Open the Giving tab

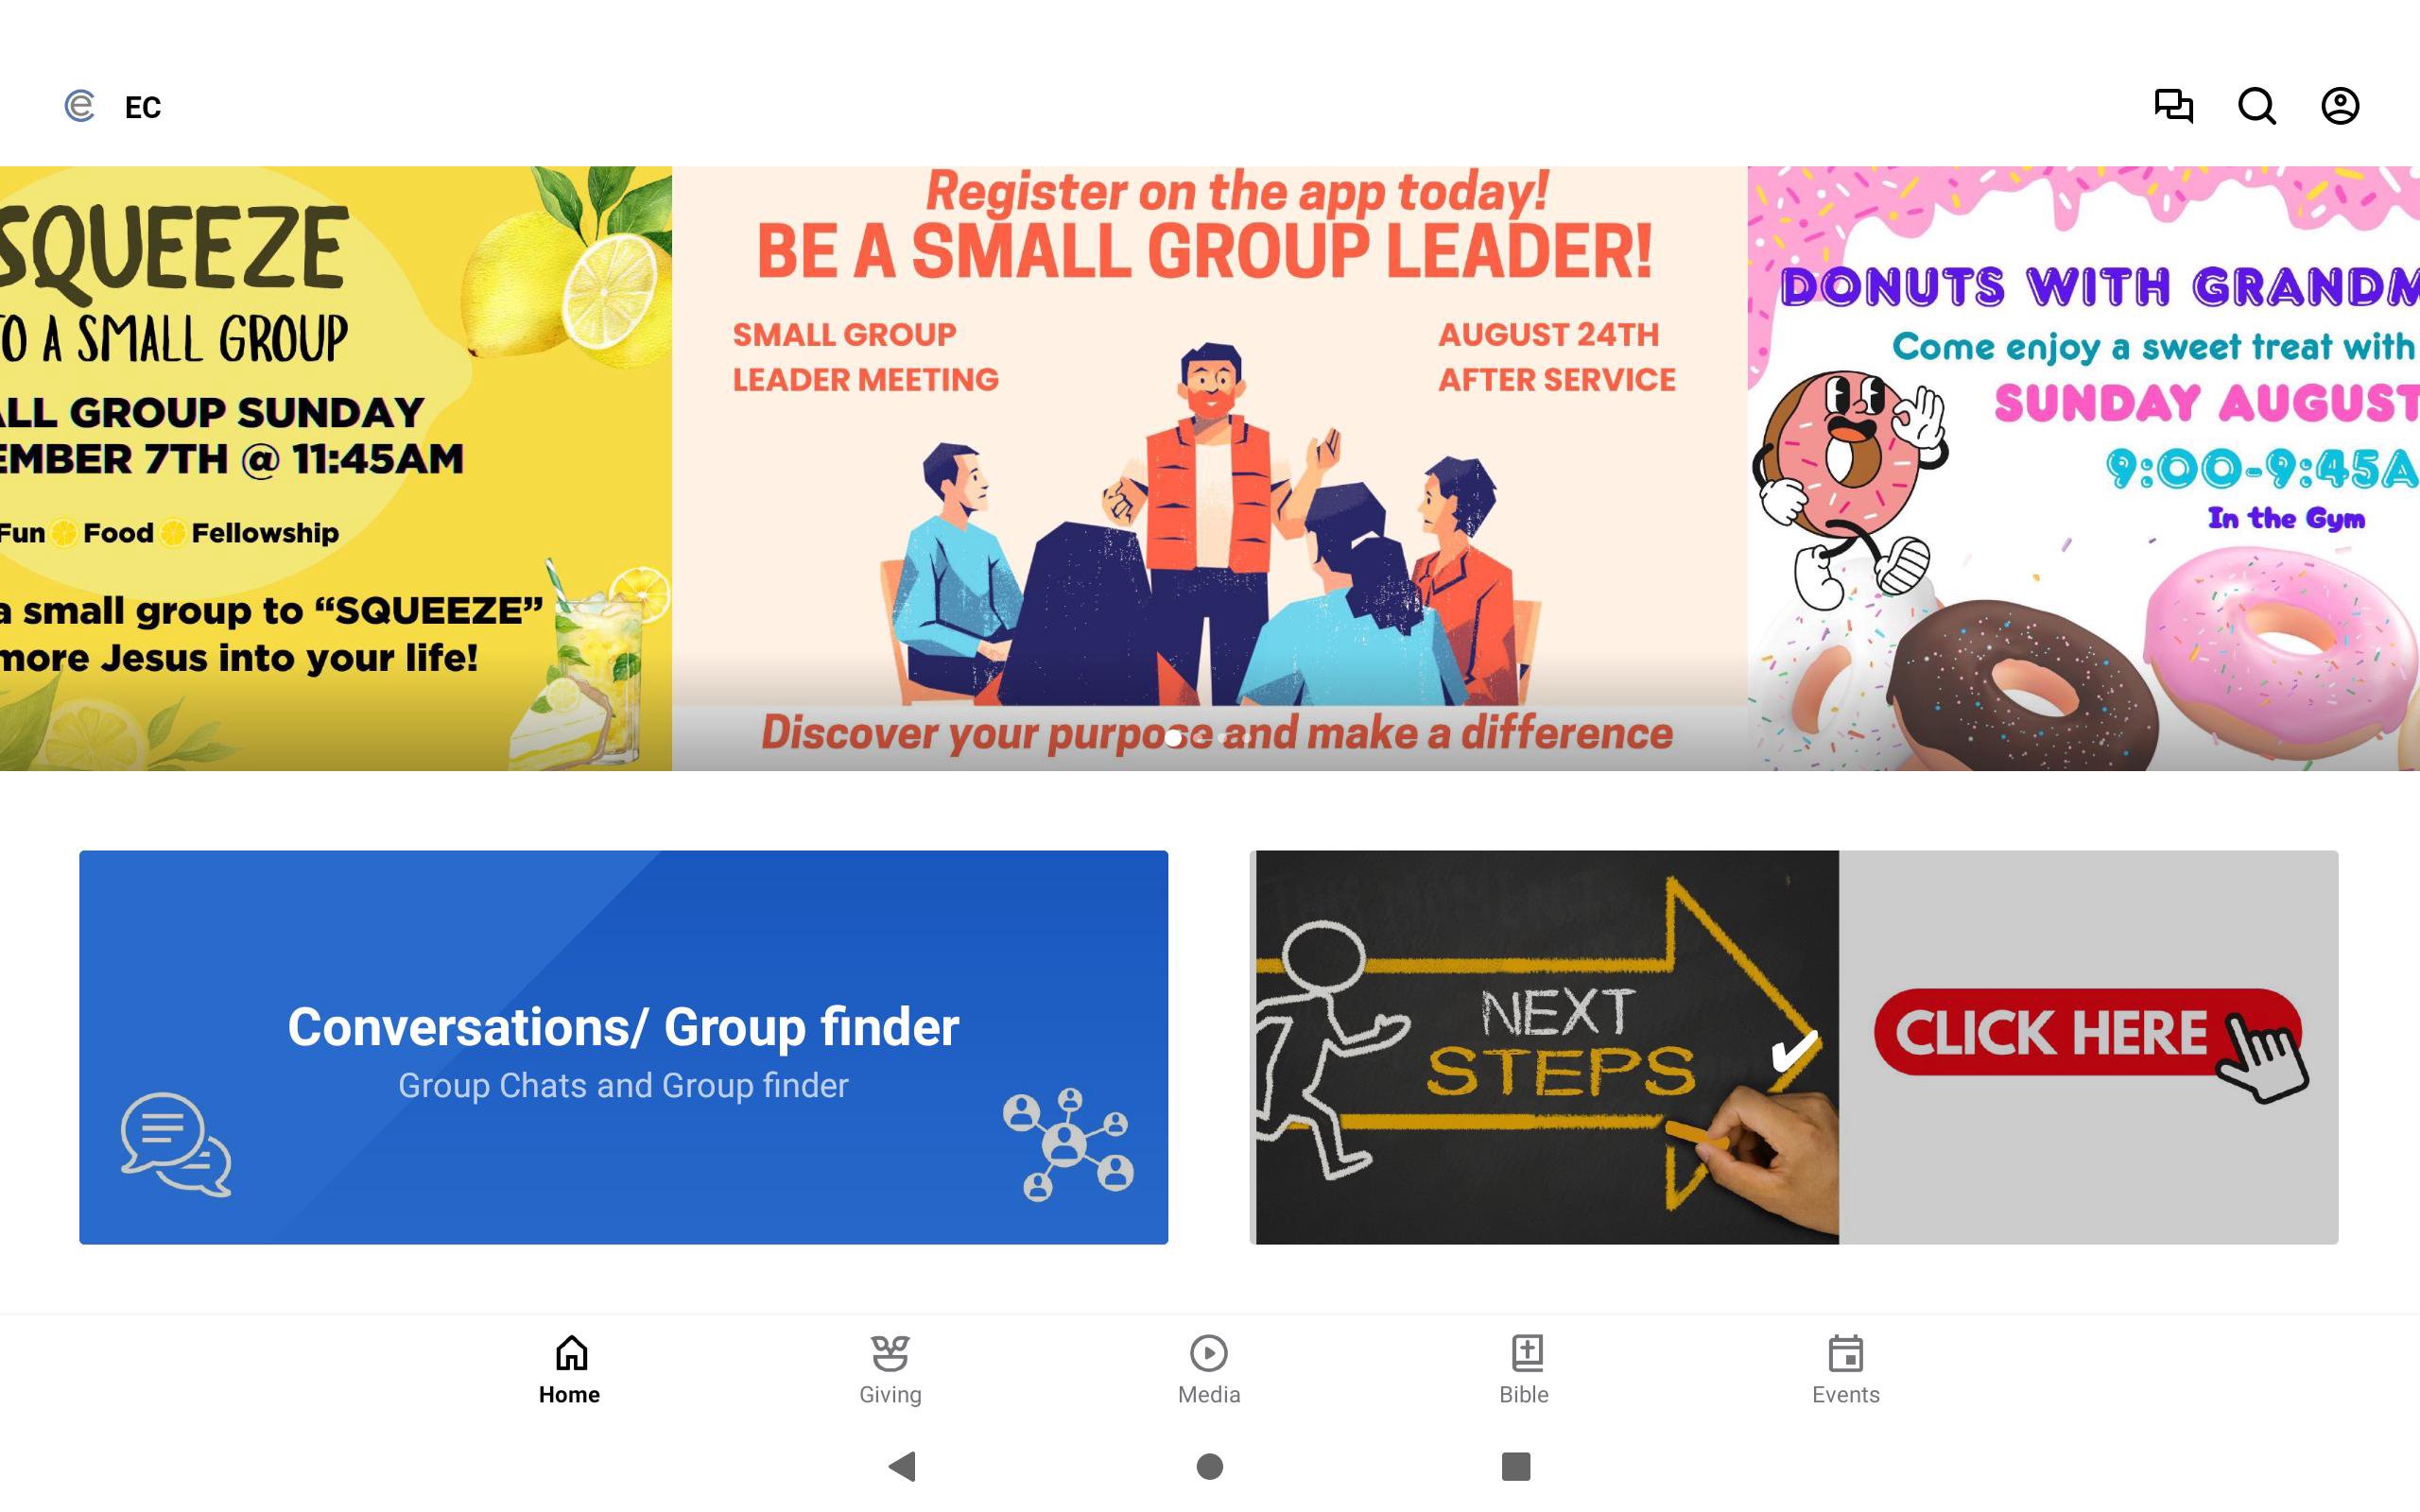[x=890, y=1370]
